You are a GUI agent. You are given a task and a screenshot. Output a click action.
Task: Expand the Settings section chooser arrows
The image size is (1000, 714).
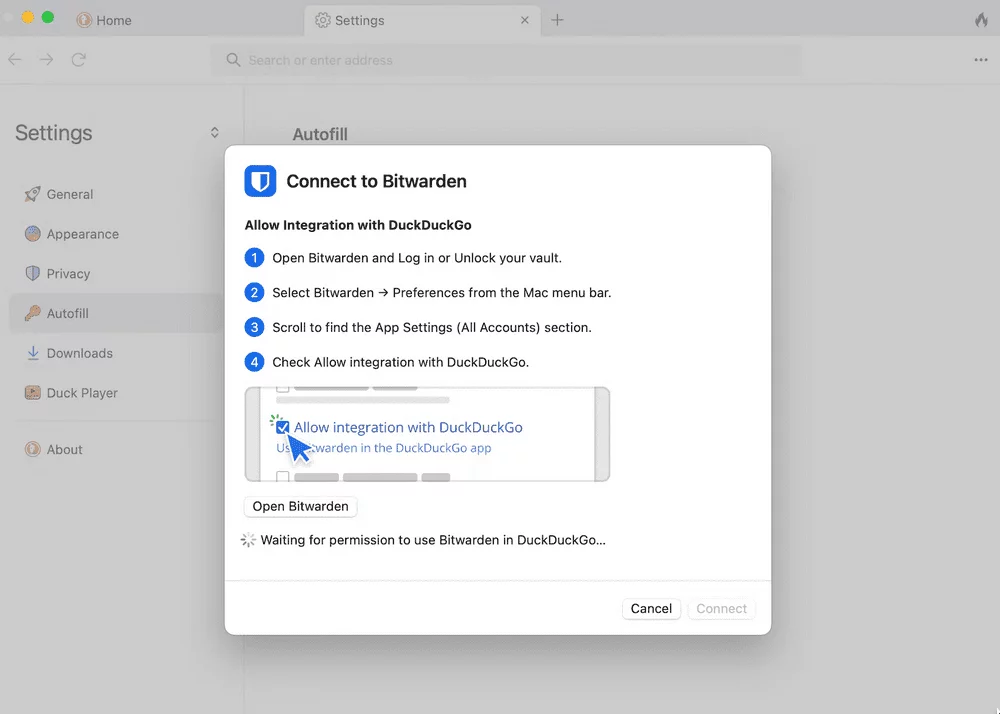(214, 133)
